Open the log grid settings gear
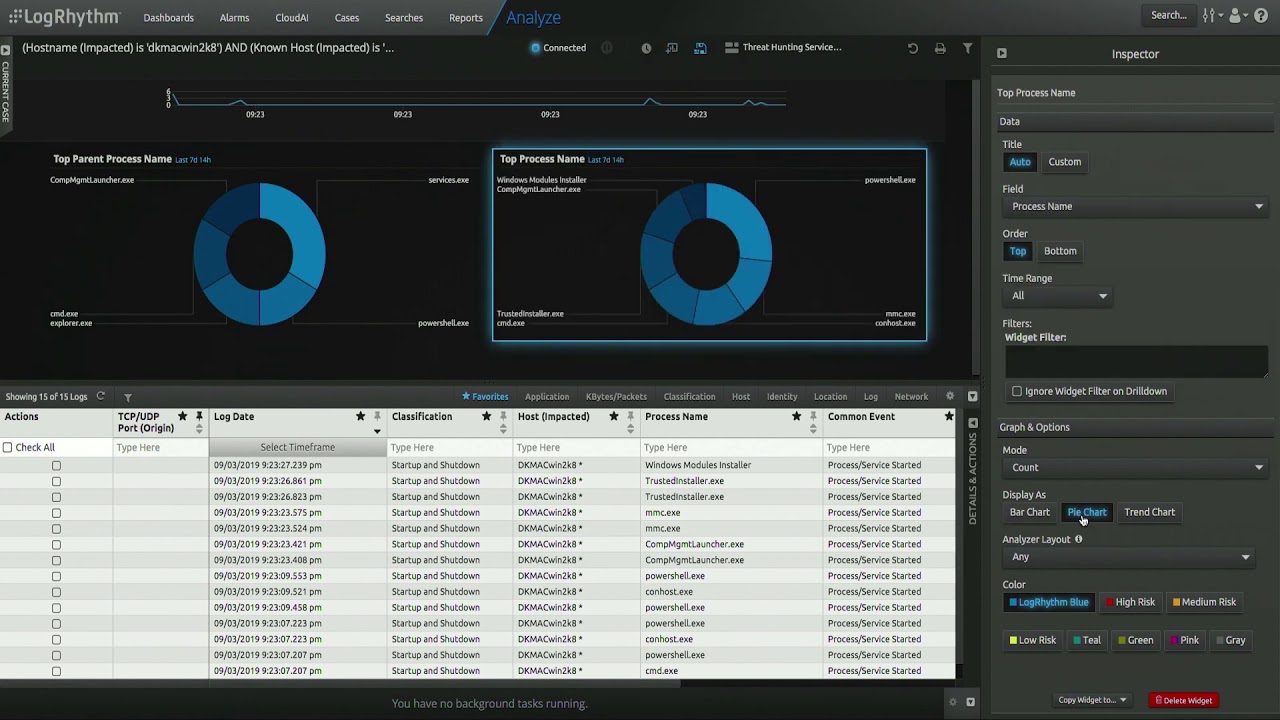This screenshot has height=720, width=1280. click(950, 397)
